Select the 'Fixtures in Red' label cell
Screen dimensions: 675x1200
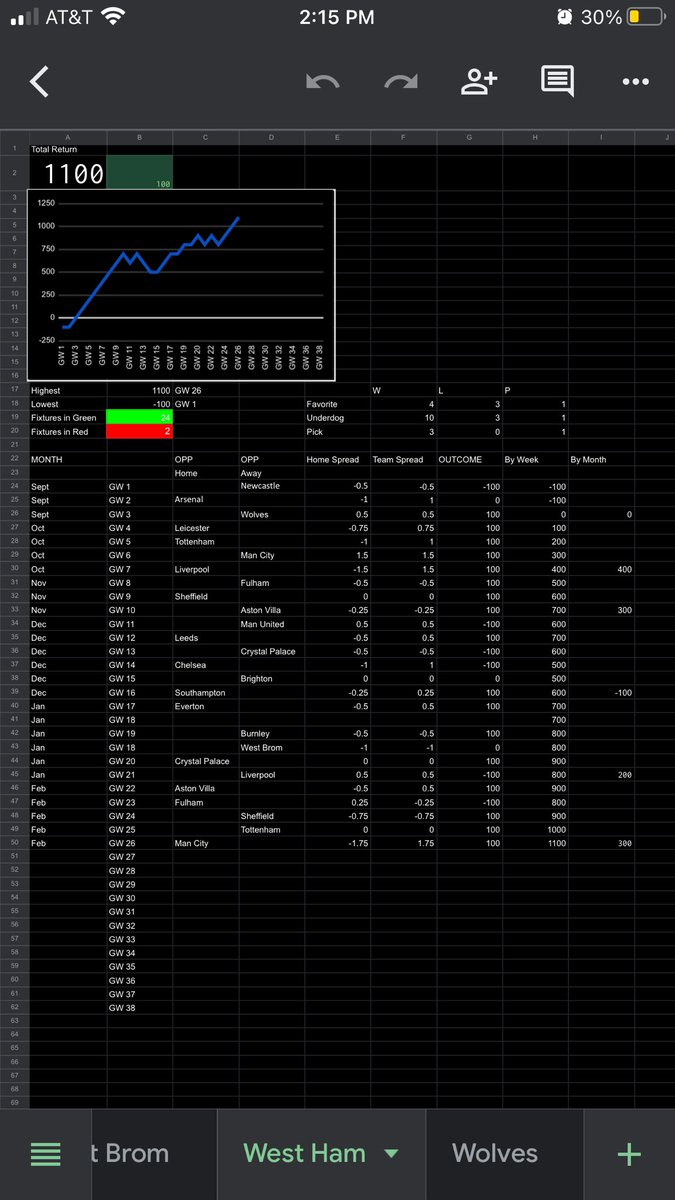pos(68,431)
